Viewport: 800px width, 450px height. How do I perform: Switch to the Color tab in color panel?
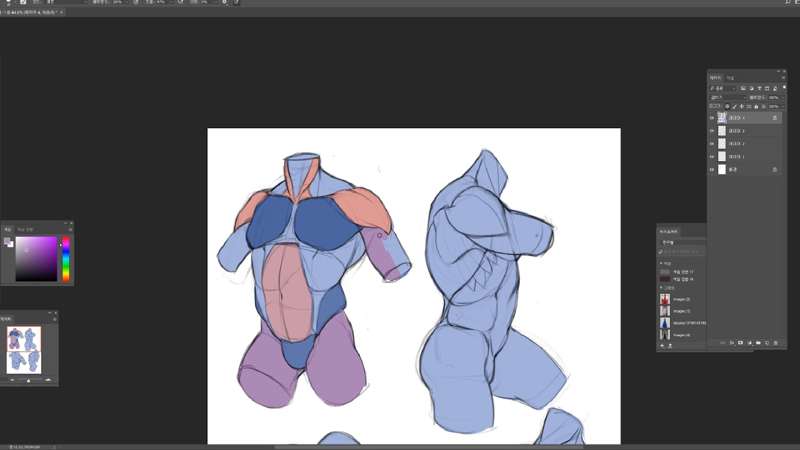pos(8,230)
